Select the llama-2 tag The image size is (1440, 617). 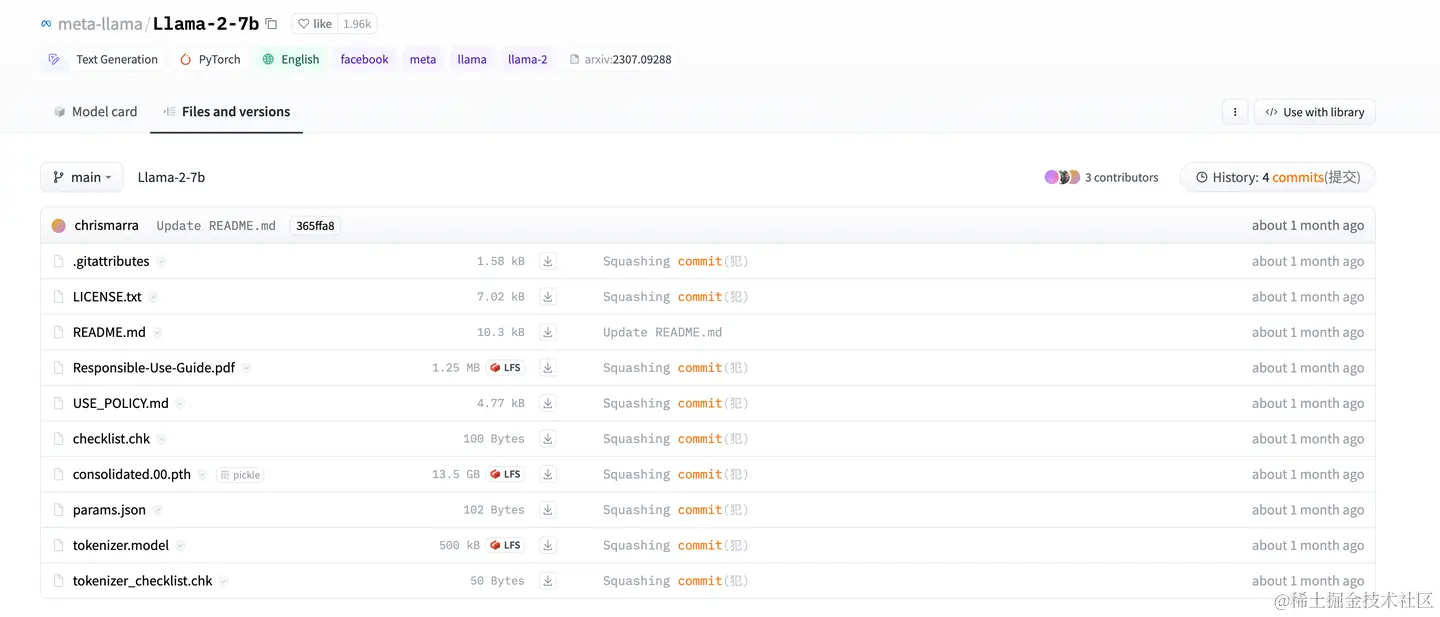[528, 59]
